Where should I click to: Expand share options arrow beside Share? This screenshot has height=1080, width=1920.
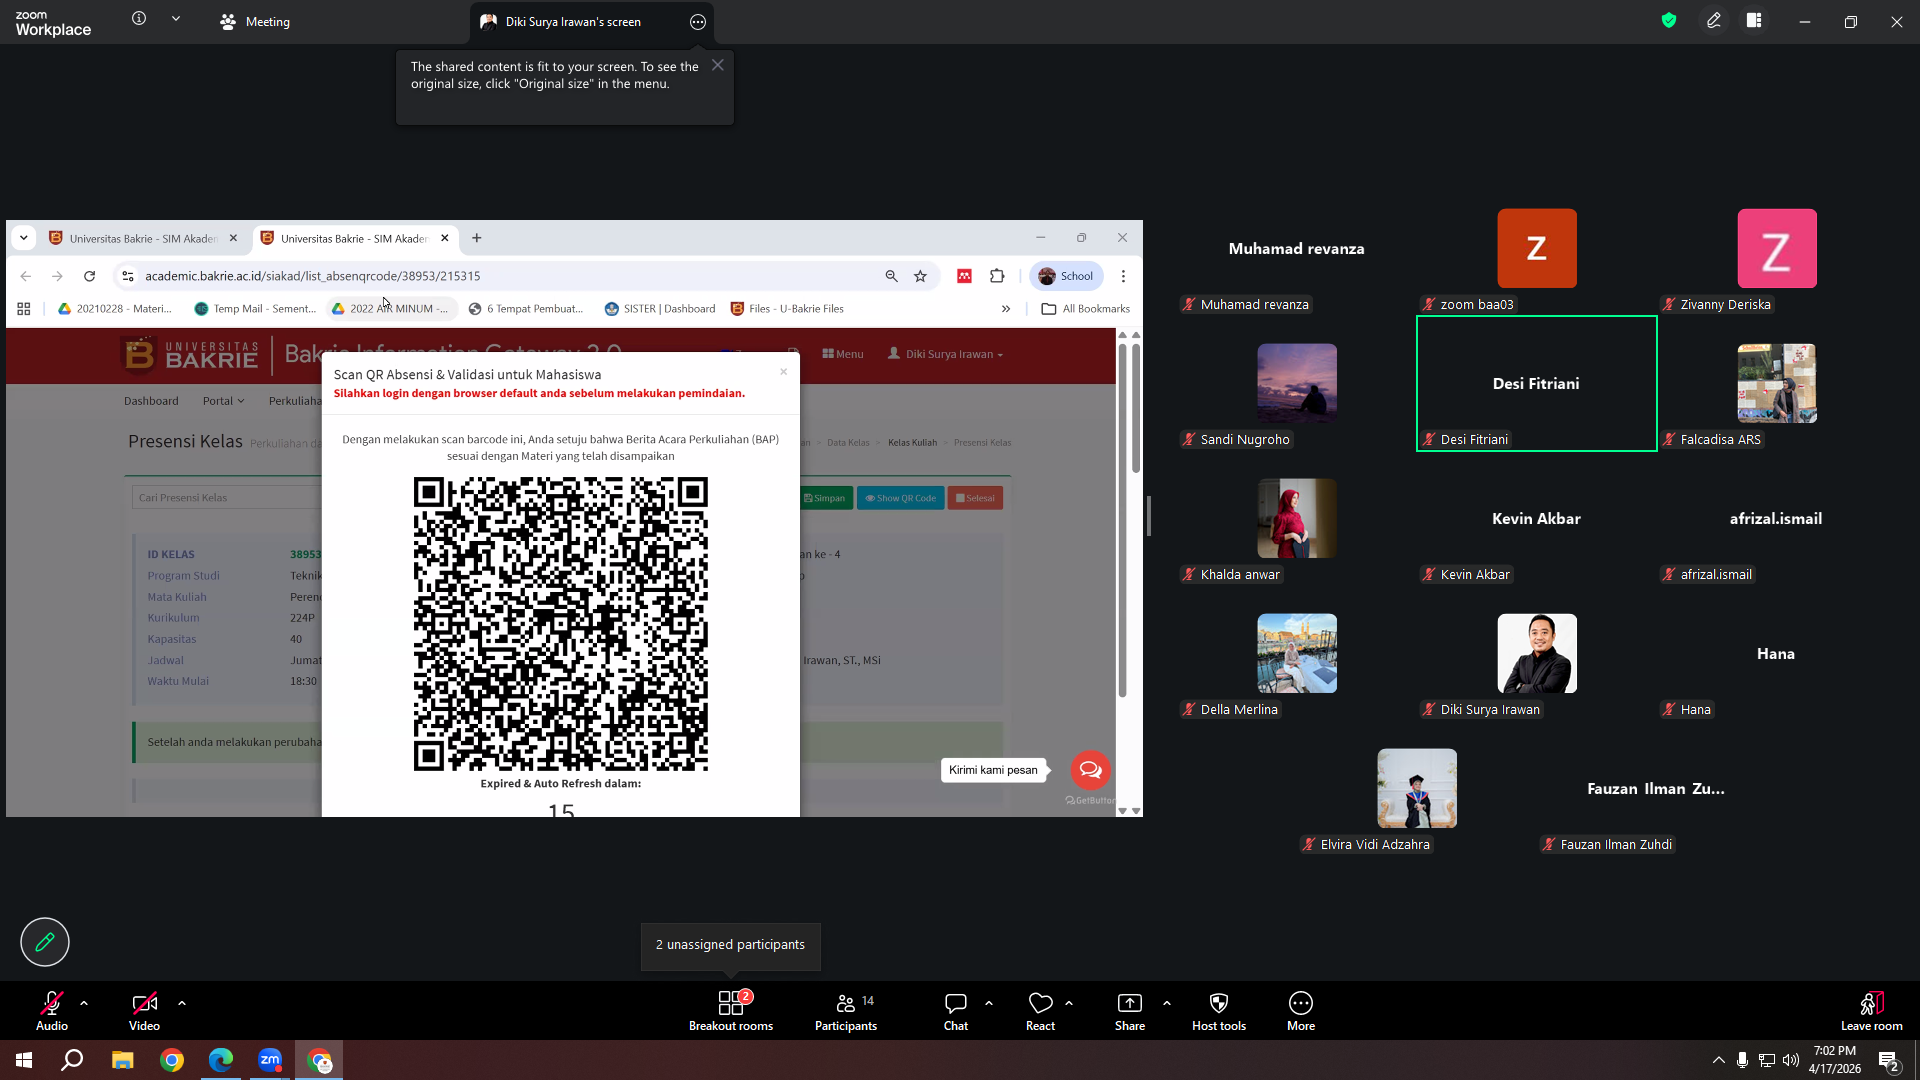1167,1003
